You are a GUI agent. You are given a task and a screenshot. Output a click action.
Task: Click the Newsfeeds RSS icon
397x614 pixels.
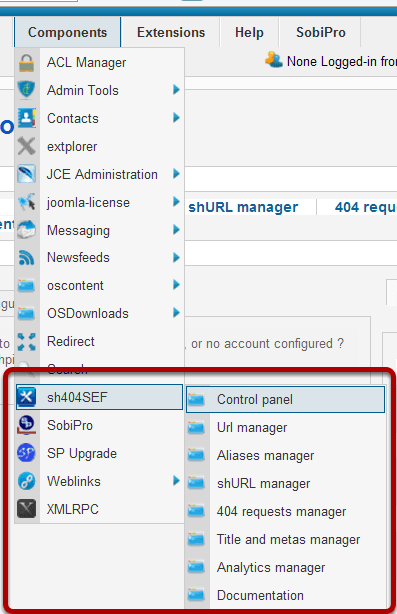pyautogui.click(x=26, y=258)
